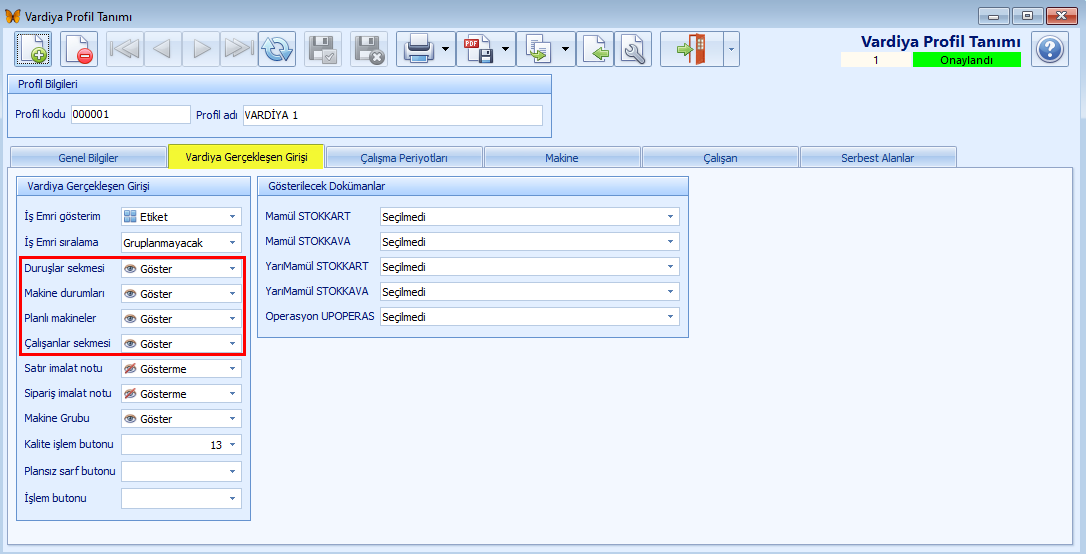Switch to the Genel Bilgiler tab
The height and width of the screenshot is (554, 1086).
pos(87,157)
